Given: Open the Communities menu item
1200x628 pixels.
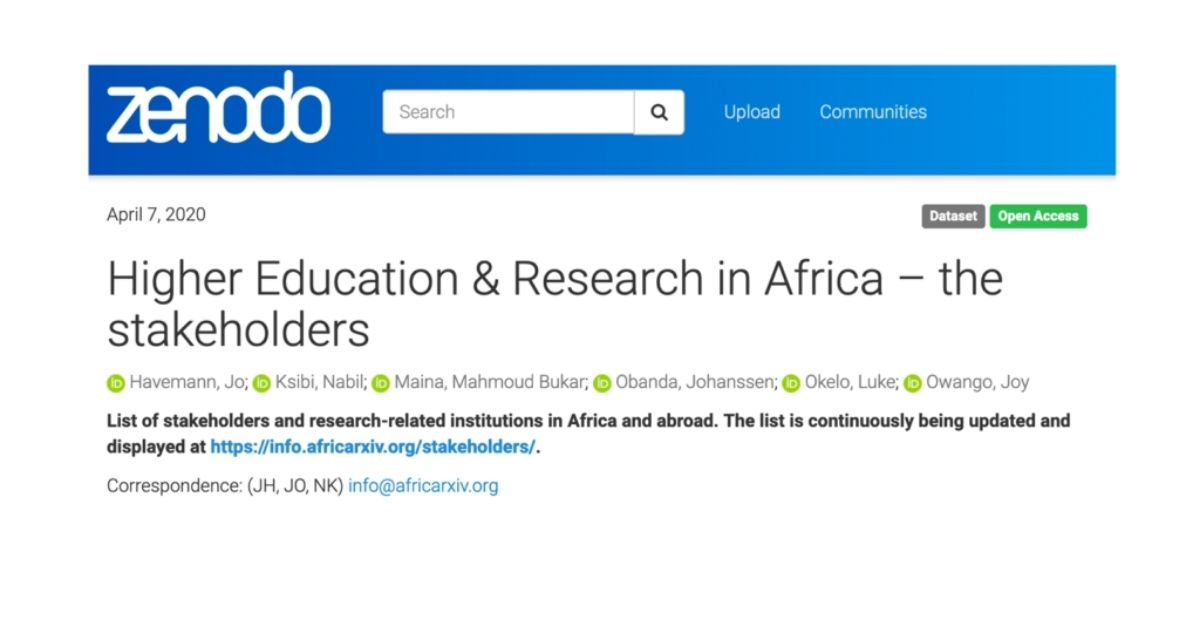Looking at the screenshot, I should click(873, 112).
